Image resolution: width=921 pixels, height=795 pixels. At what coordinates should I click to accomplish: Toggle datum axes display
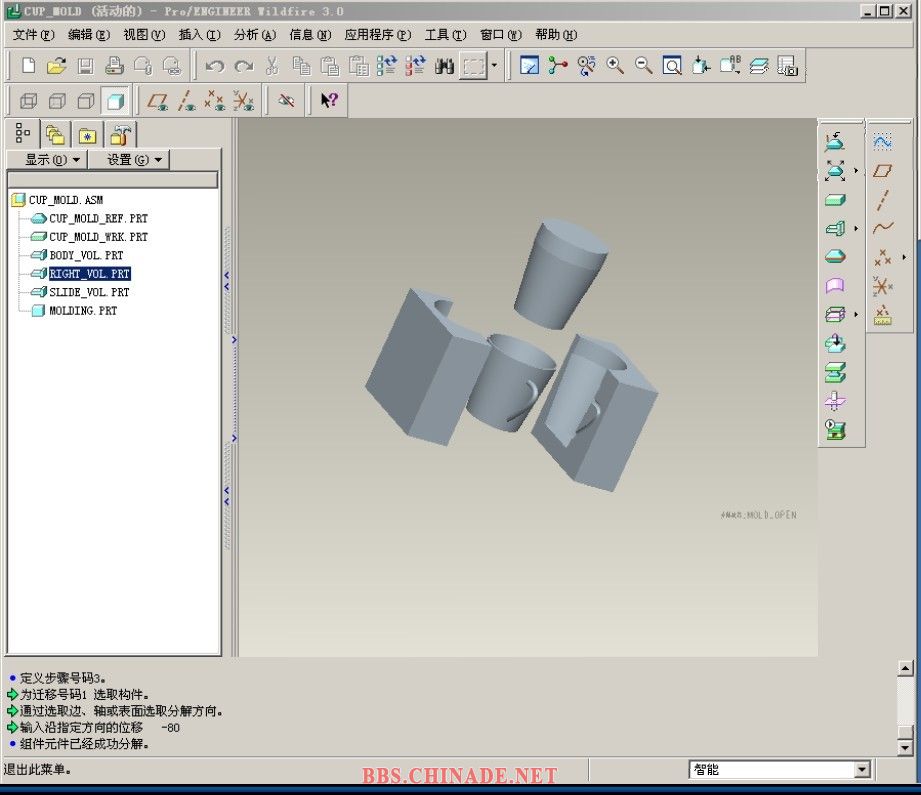[186, 101]
